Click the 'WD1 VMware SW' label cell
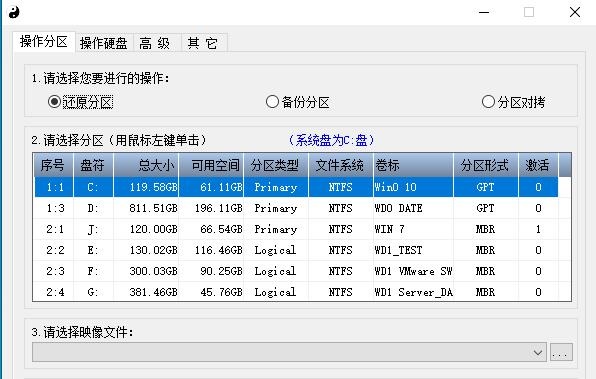This screenshot has height=379, width=596. 414,271
